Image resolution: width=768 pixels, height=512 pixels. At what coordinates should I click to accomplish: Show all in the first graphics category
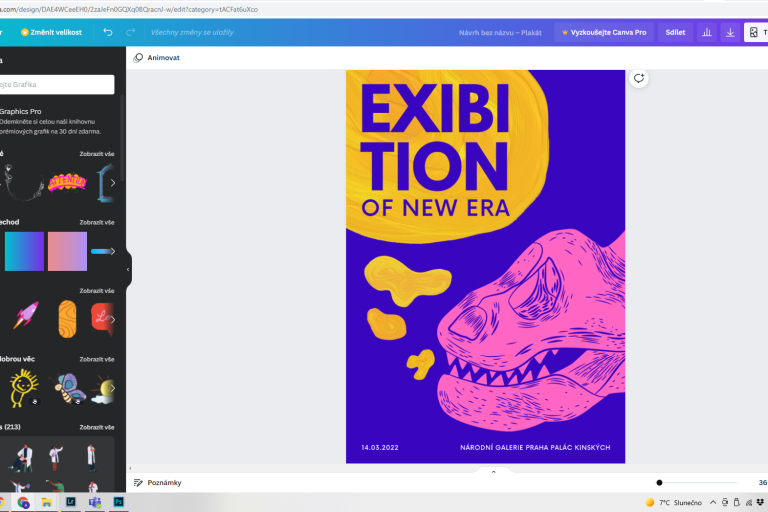coord(97,154)
